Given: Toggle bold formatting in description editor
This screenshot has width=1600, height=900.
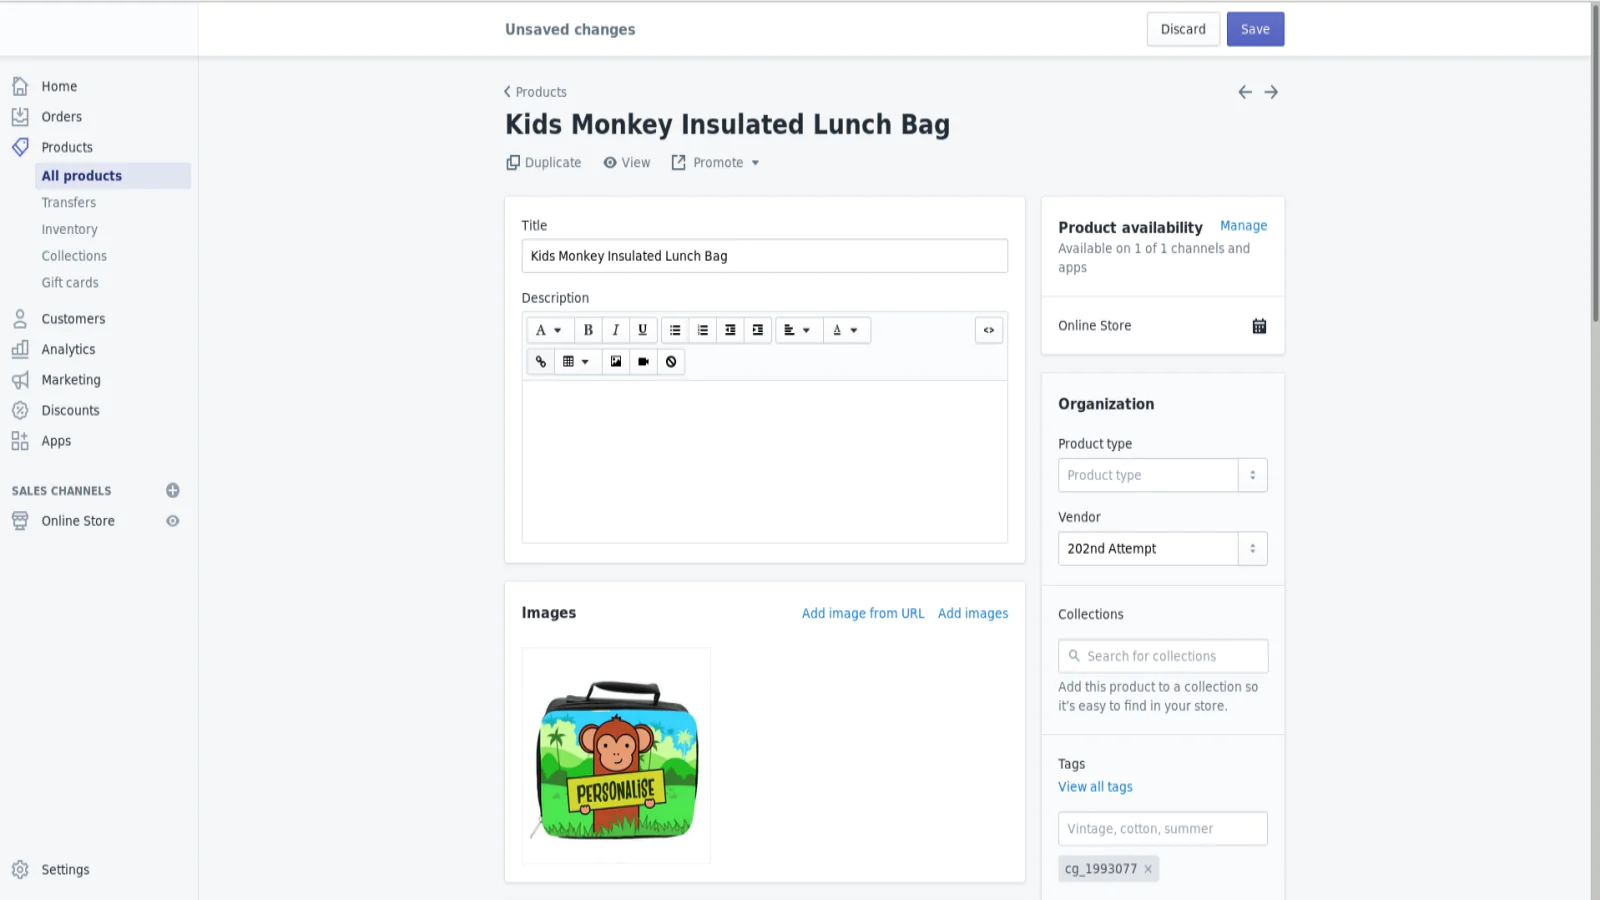Looking at the screenshot, I should click(588, 330).
